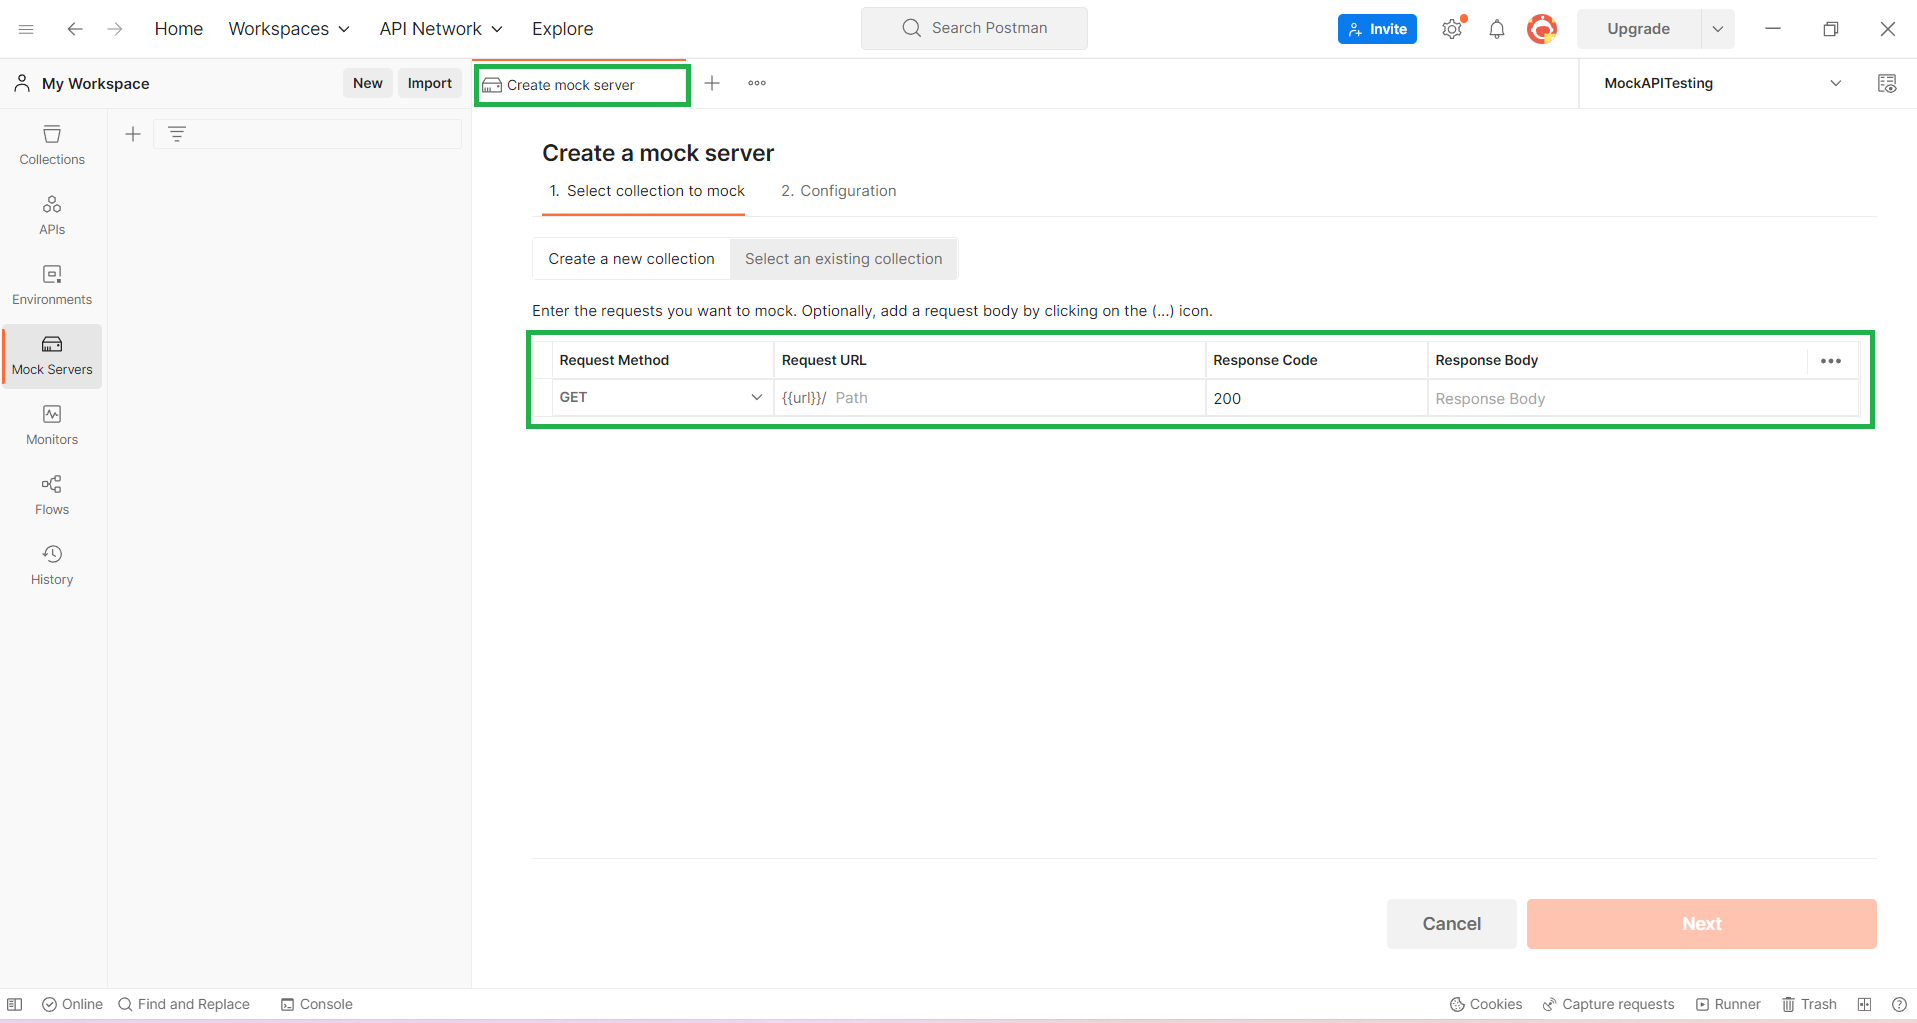The width and height of the screenshot is (1917, 1023).
Task: Expand the Workspaces dropdown
Action: (x=289, y=29)
